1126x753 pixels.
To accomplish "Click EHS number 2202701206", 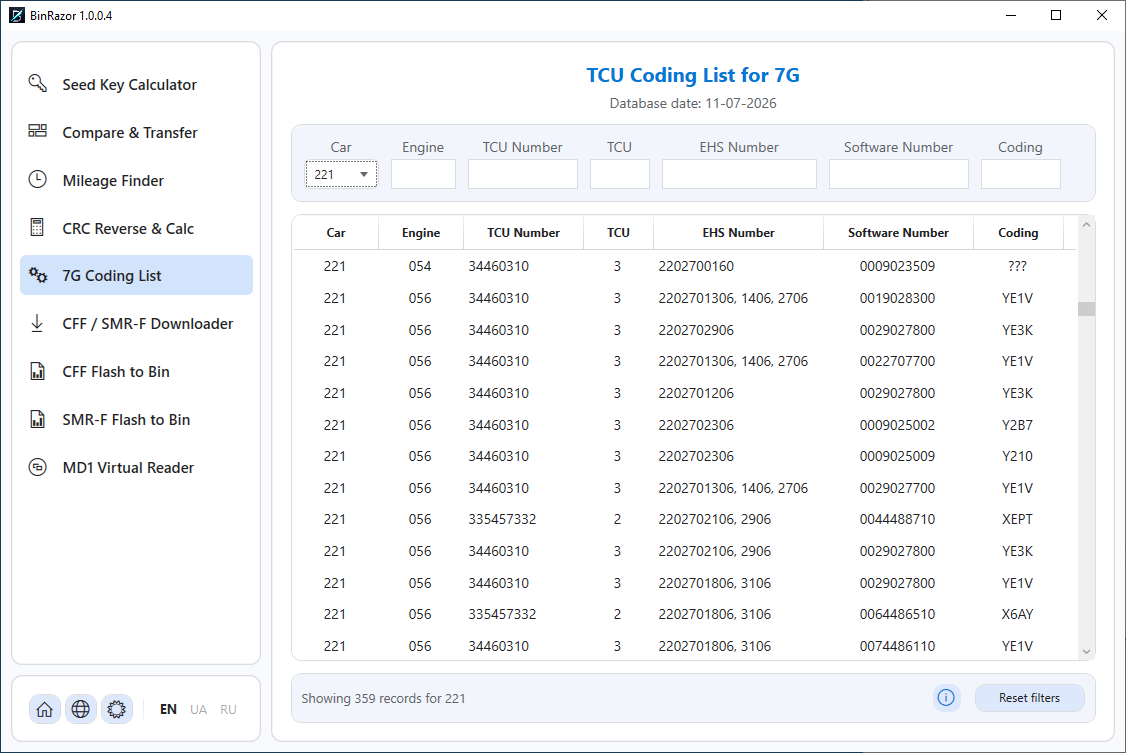I will (696, 393).
